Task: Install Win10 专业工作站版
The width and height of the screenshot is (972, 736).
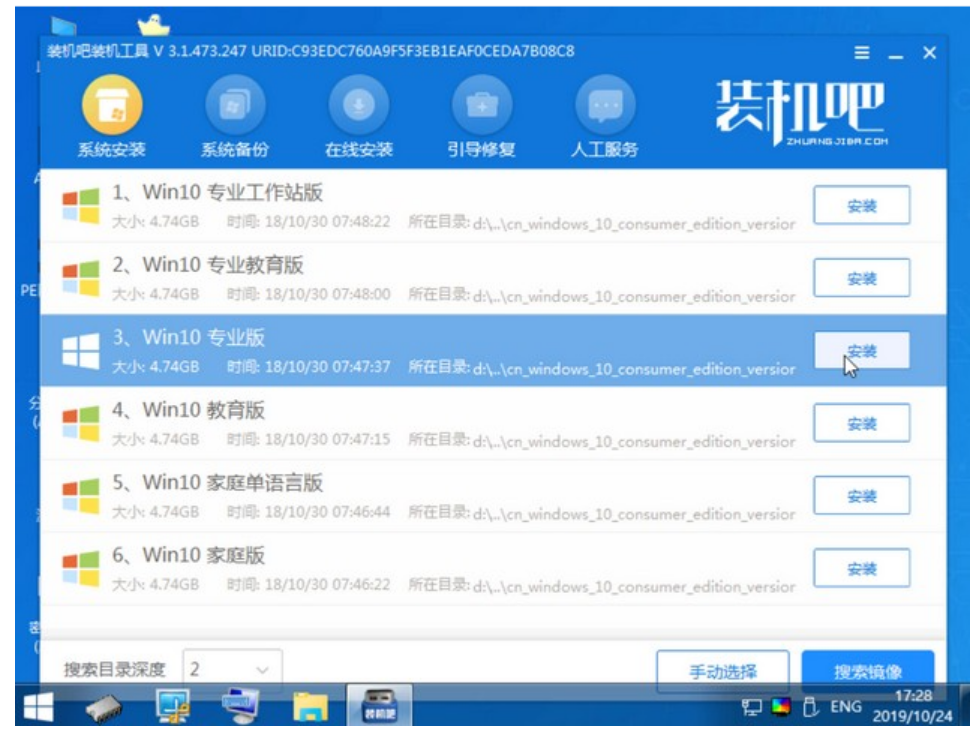Action: point(862,205)
